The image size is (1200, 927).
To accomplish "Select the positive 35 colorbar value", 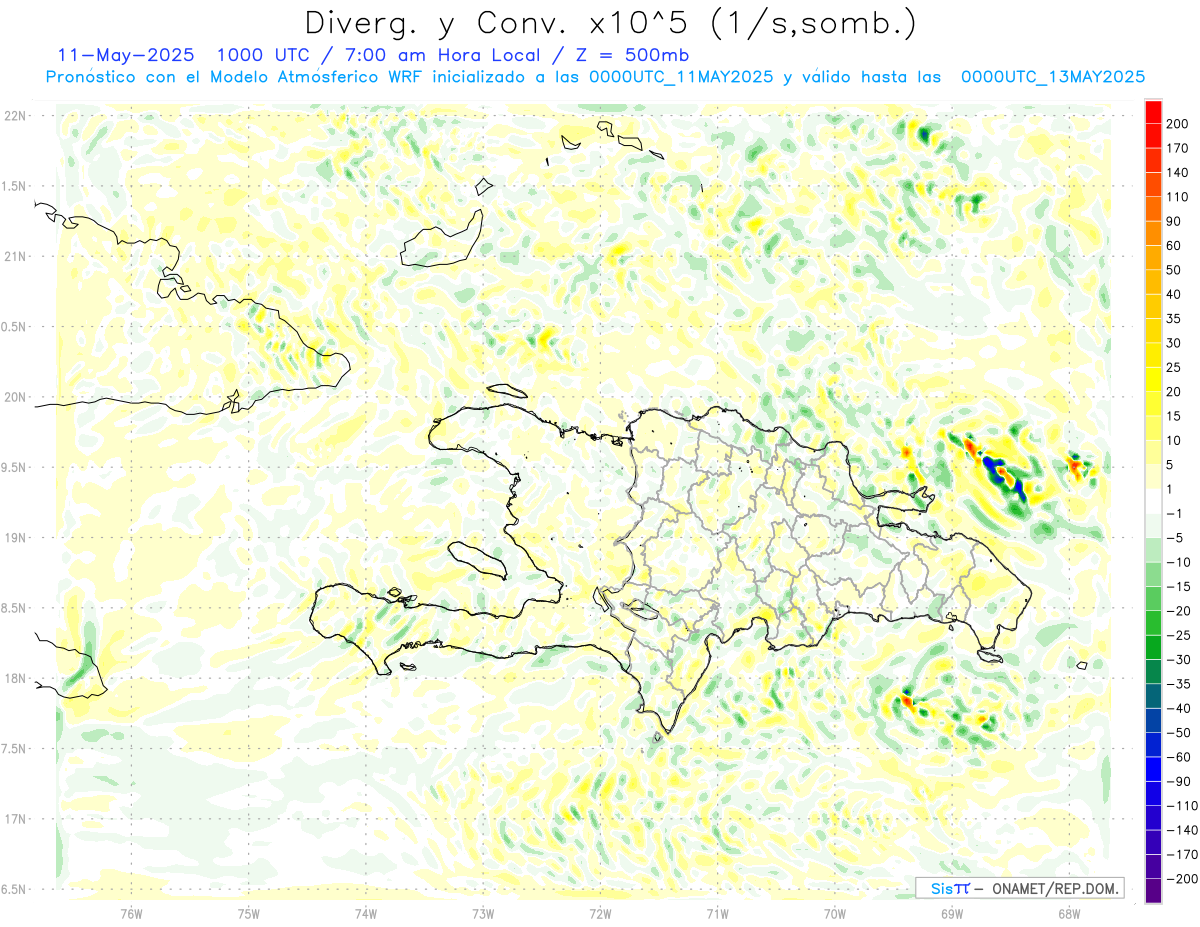I will point(1174,318).
